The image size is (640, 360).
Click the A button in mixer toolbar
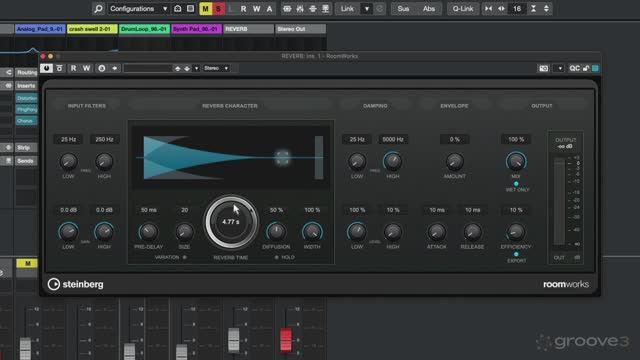[x=269, y=9]
